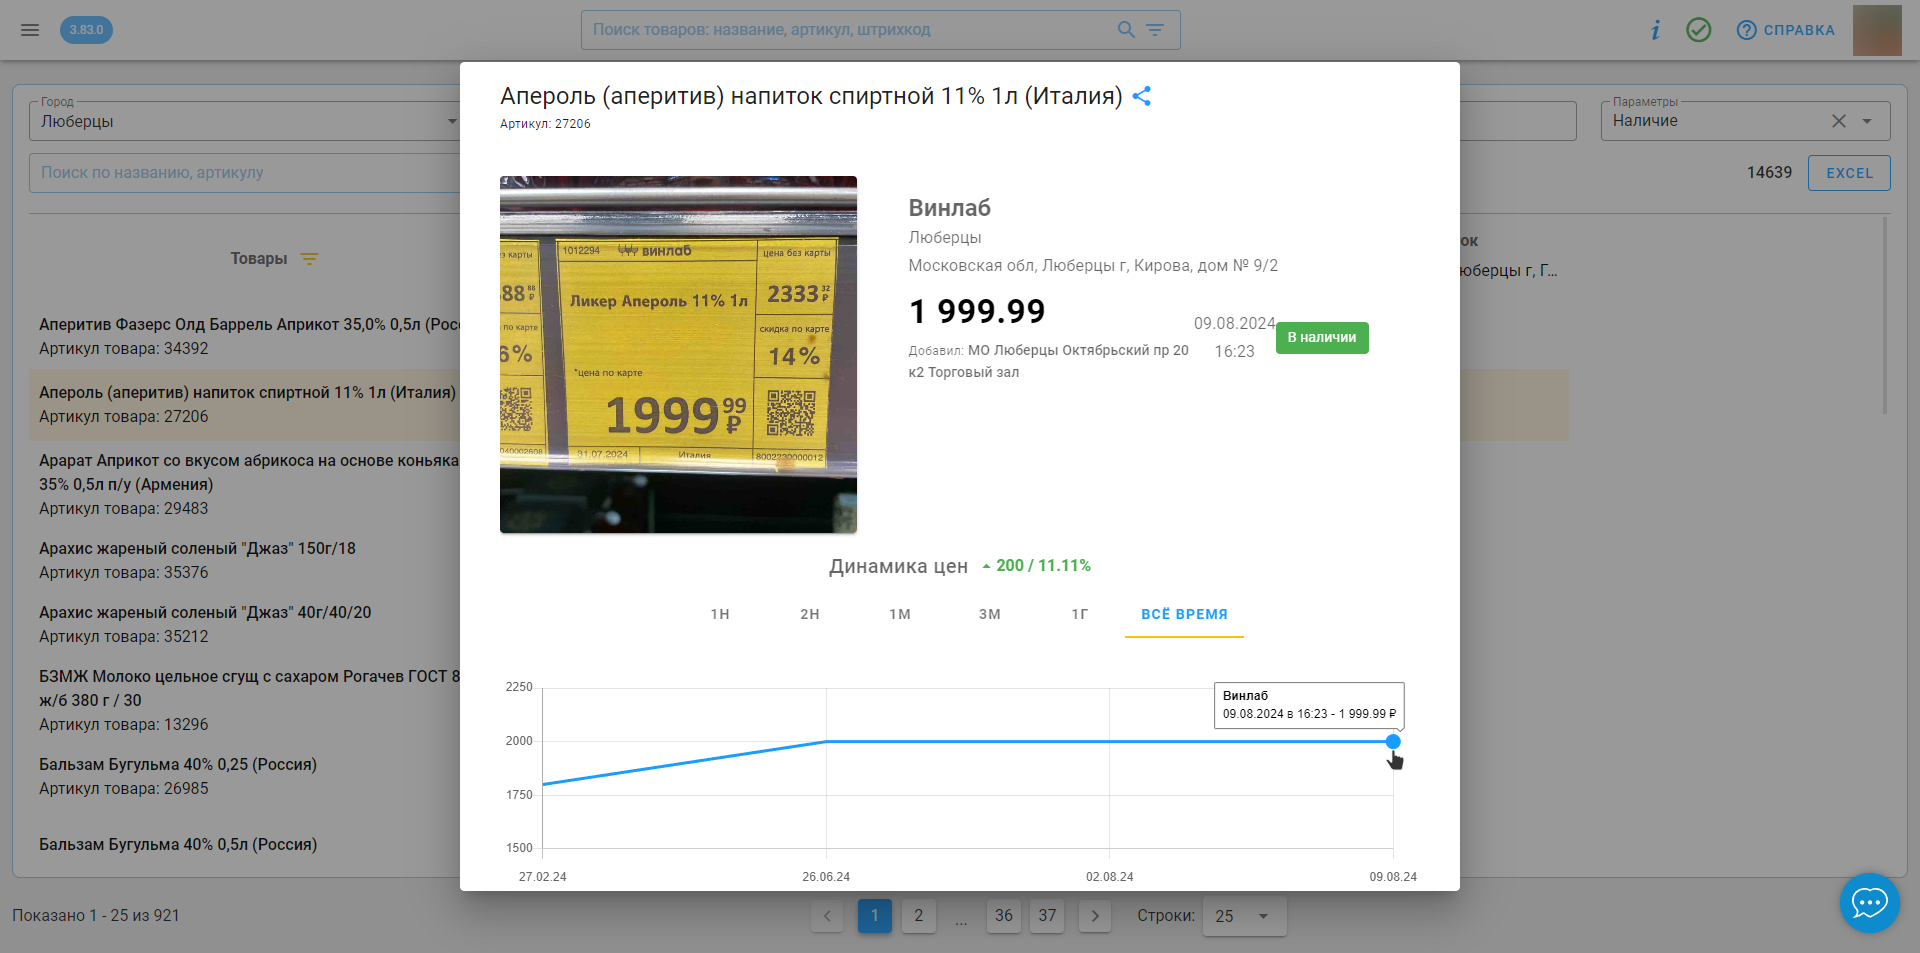Select the 1Г price period tab
This screenshot has height=953, width=1920.
pyautogui.click(x=1080, y=614)
